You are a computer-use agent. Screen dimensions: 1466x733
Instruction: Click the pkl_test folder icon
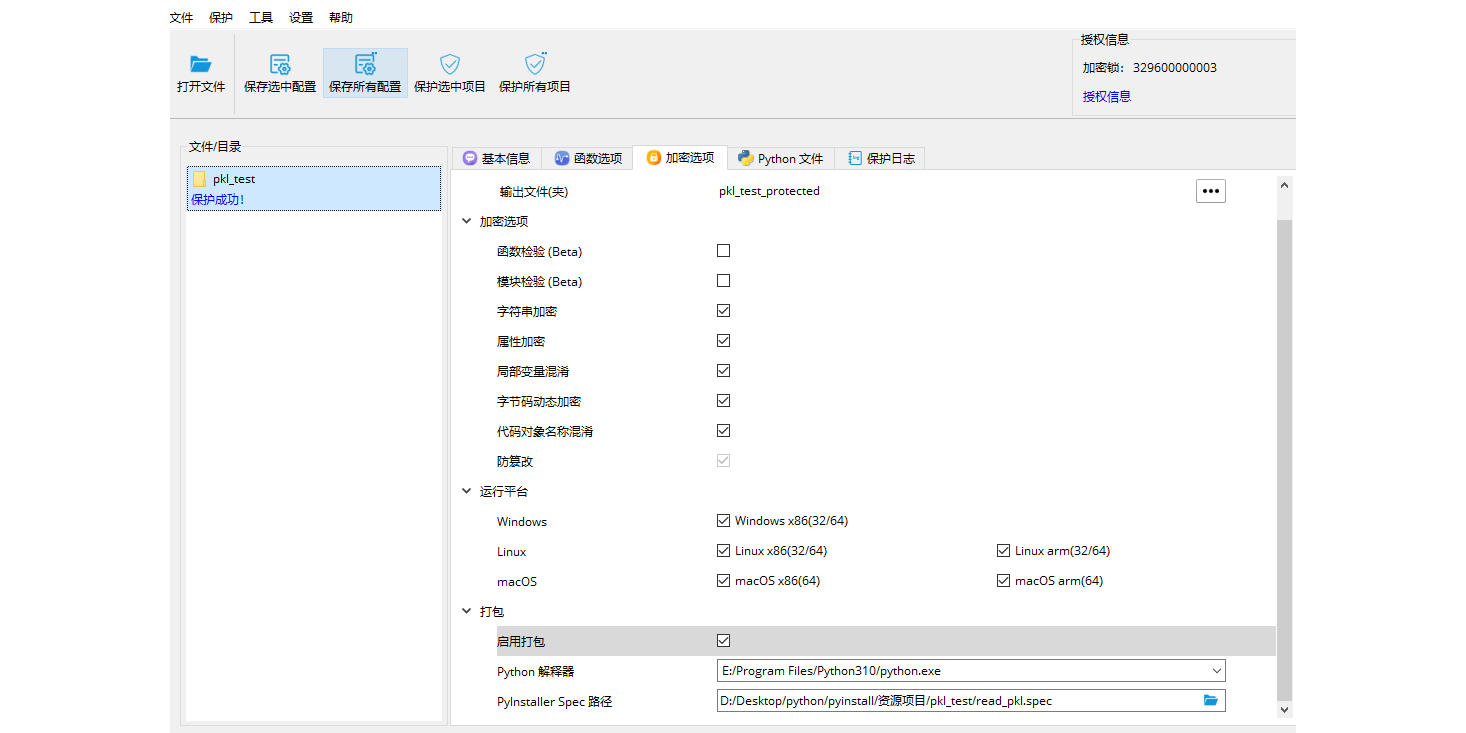[201, 178]
